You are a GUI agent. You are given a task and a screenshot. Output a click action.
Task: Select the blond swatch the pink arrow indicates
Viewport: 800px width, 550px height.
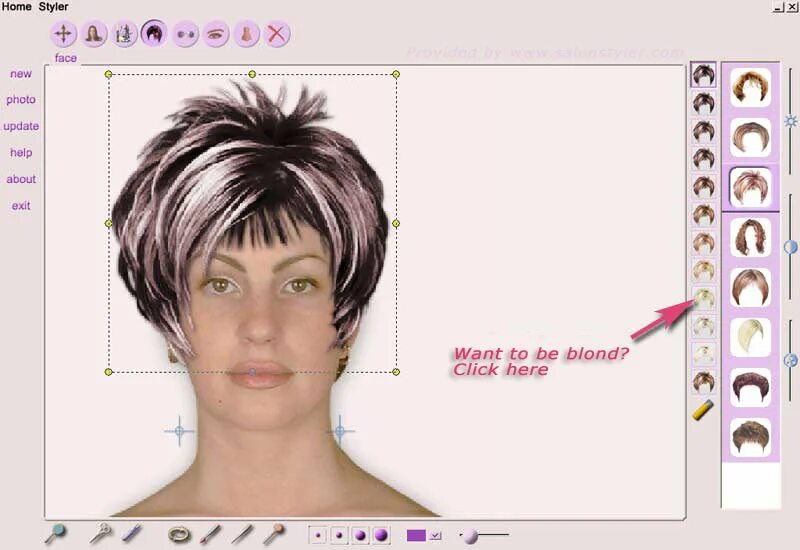(704, 298)
